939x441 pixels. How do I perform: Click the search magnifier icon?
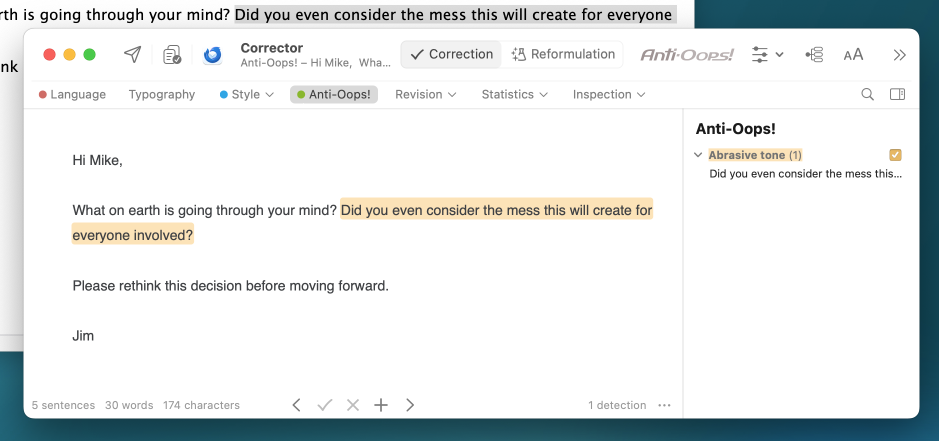point(867,94)
